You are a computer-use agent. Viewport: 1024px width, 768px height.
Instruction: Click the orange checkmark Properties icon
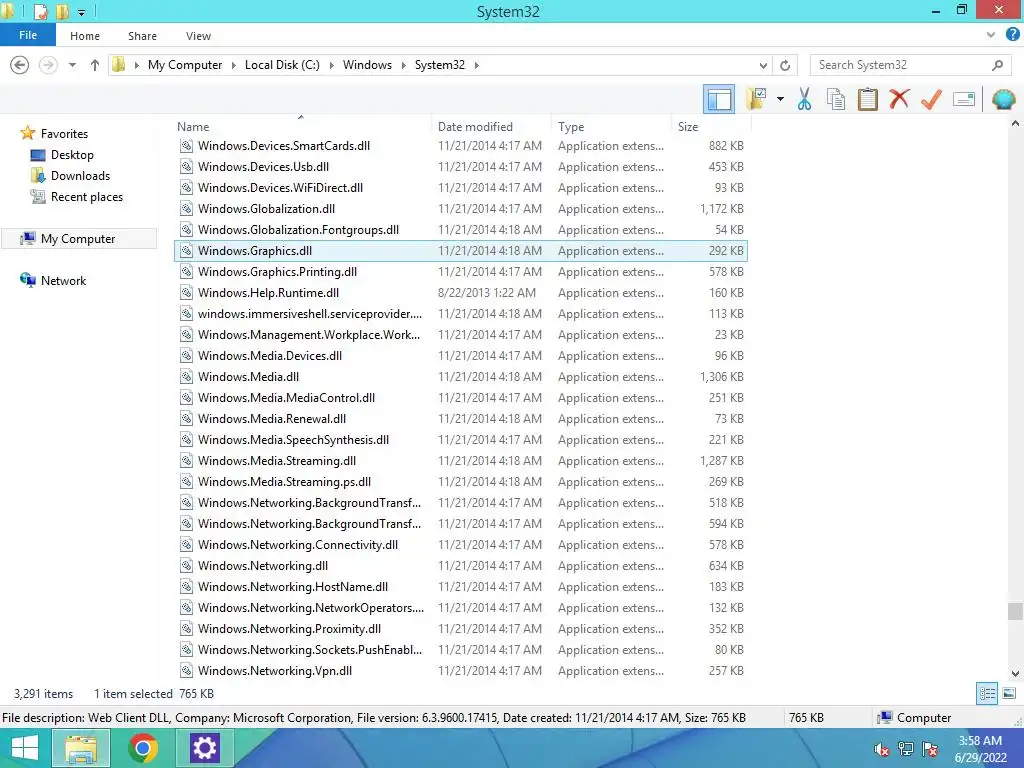pos(931,99)
